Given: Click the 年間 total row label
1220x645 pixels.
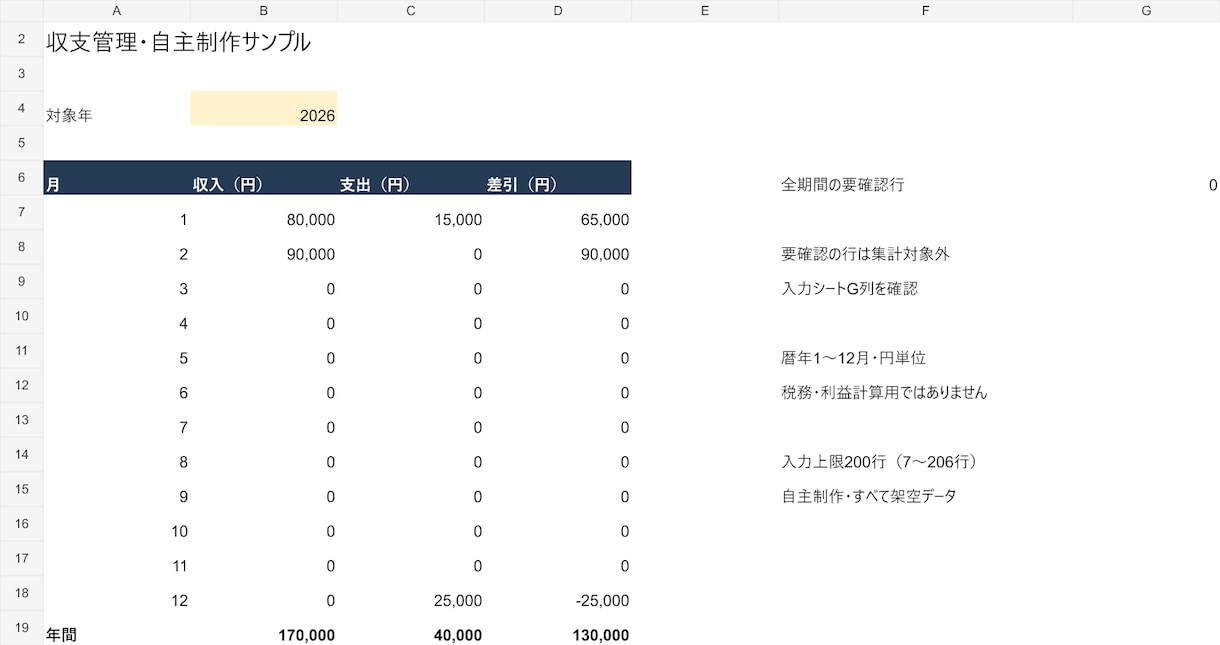Looking at the screenshot, I should pos(61,635).
